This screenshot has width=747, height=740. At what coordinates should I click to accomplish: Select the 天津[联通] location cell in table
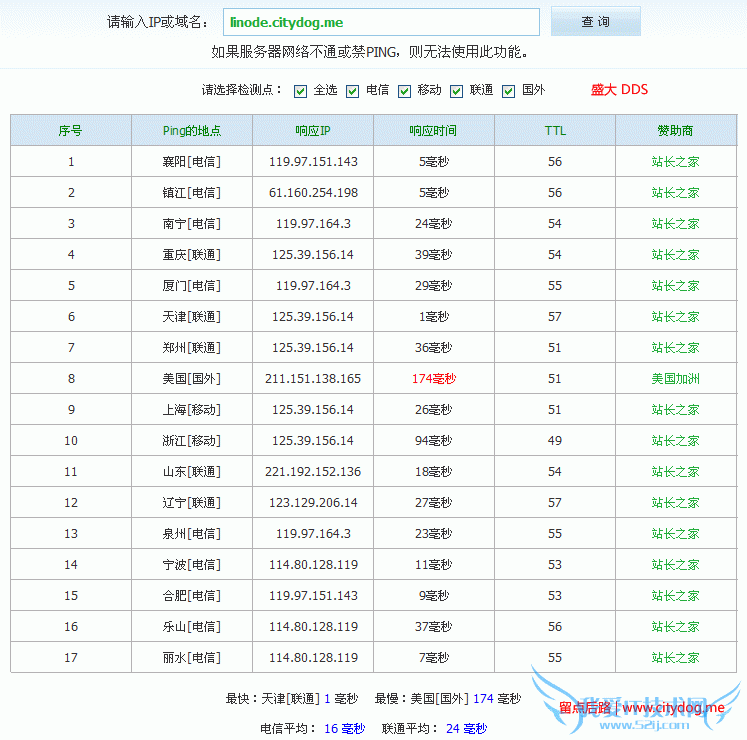(192, 316)
